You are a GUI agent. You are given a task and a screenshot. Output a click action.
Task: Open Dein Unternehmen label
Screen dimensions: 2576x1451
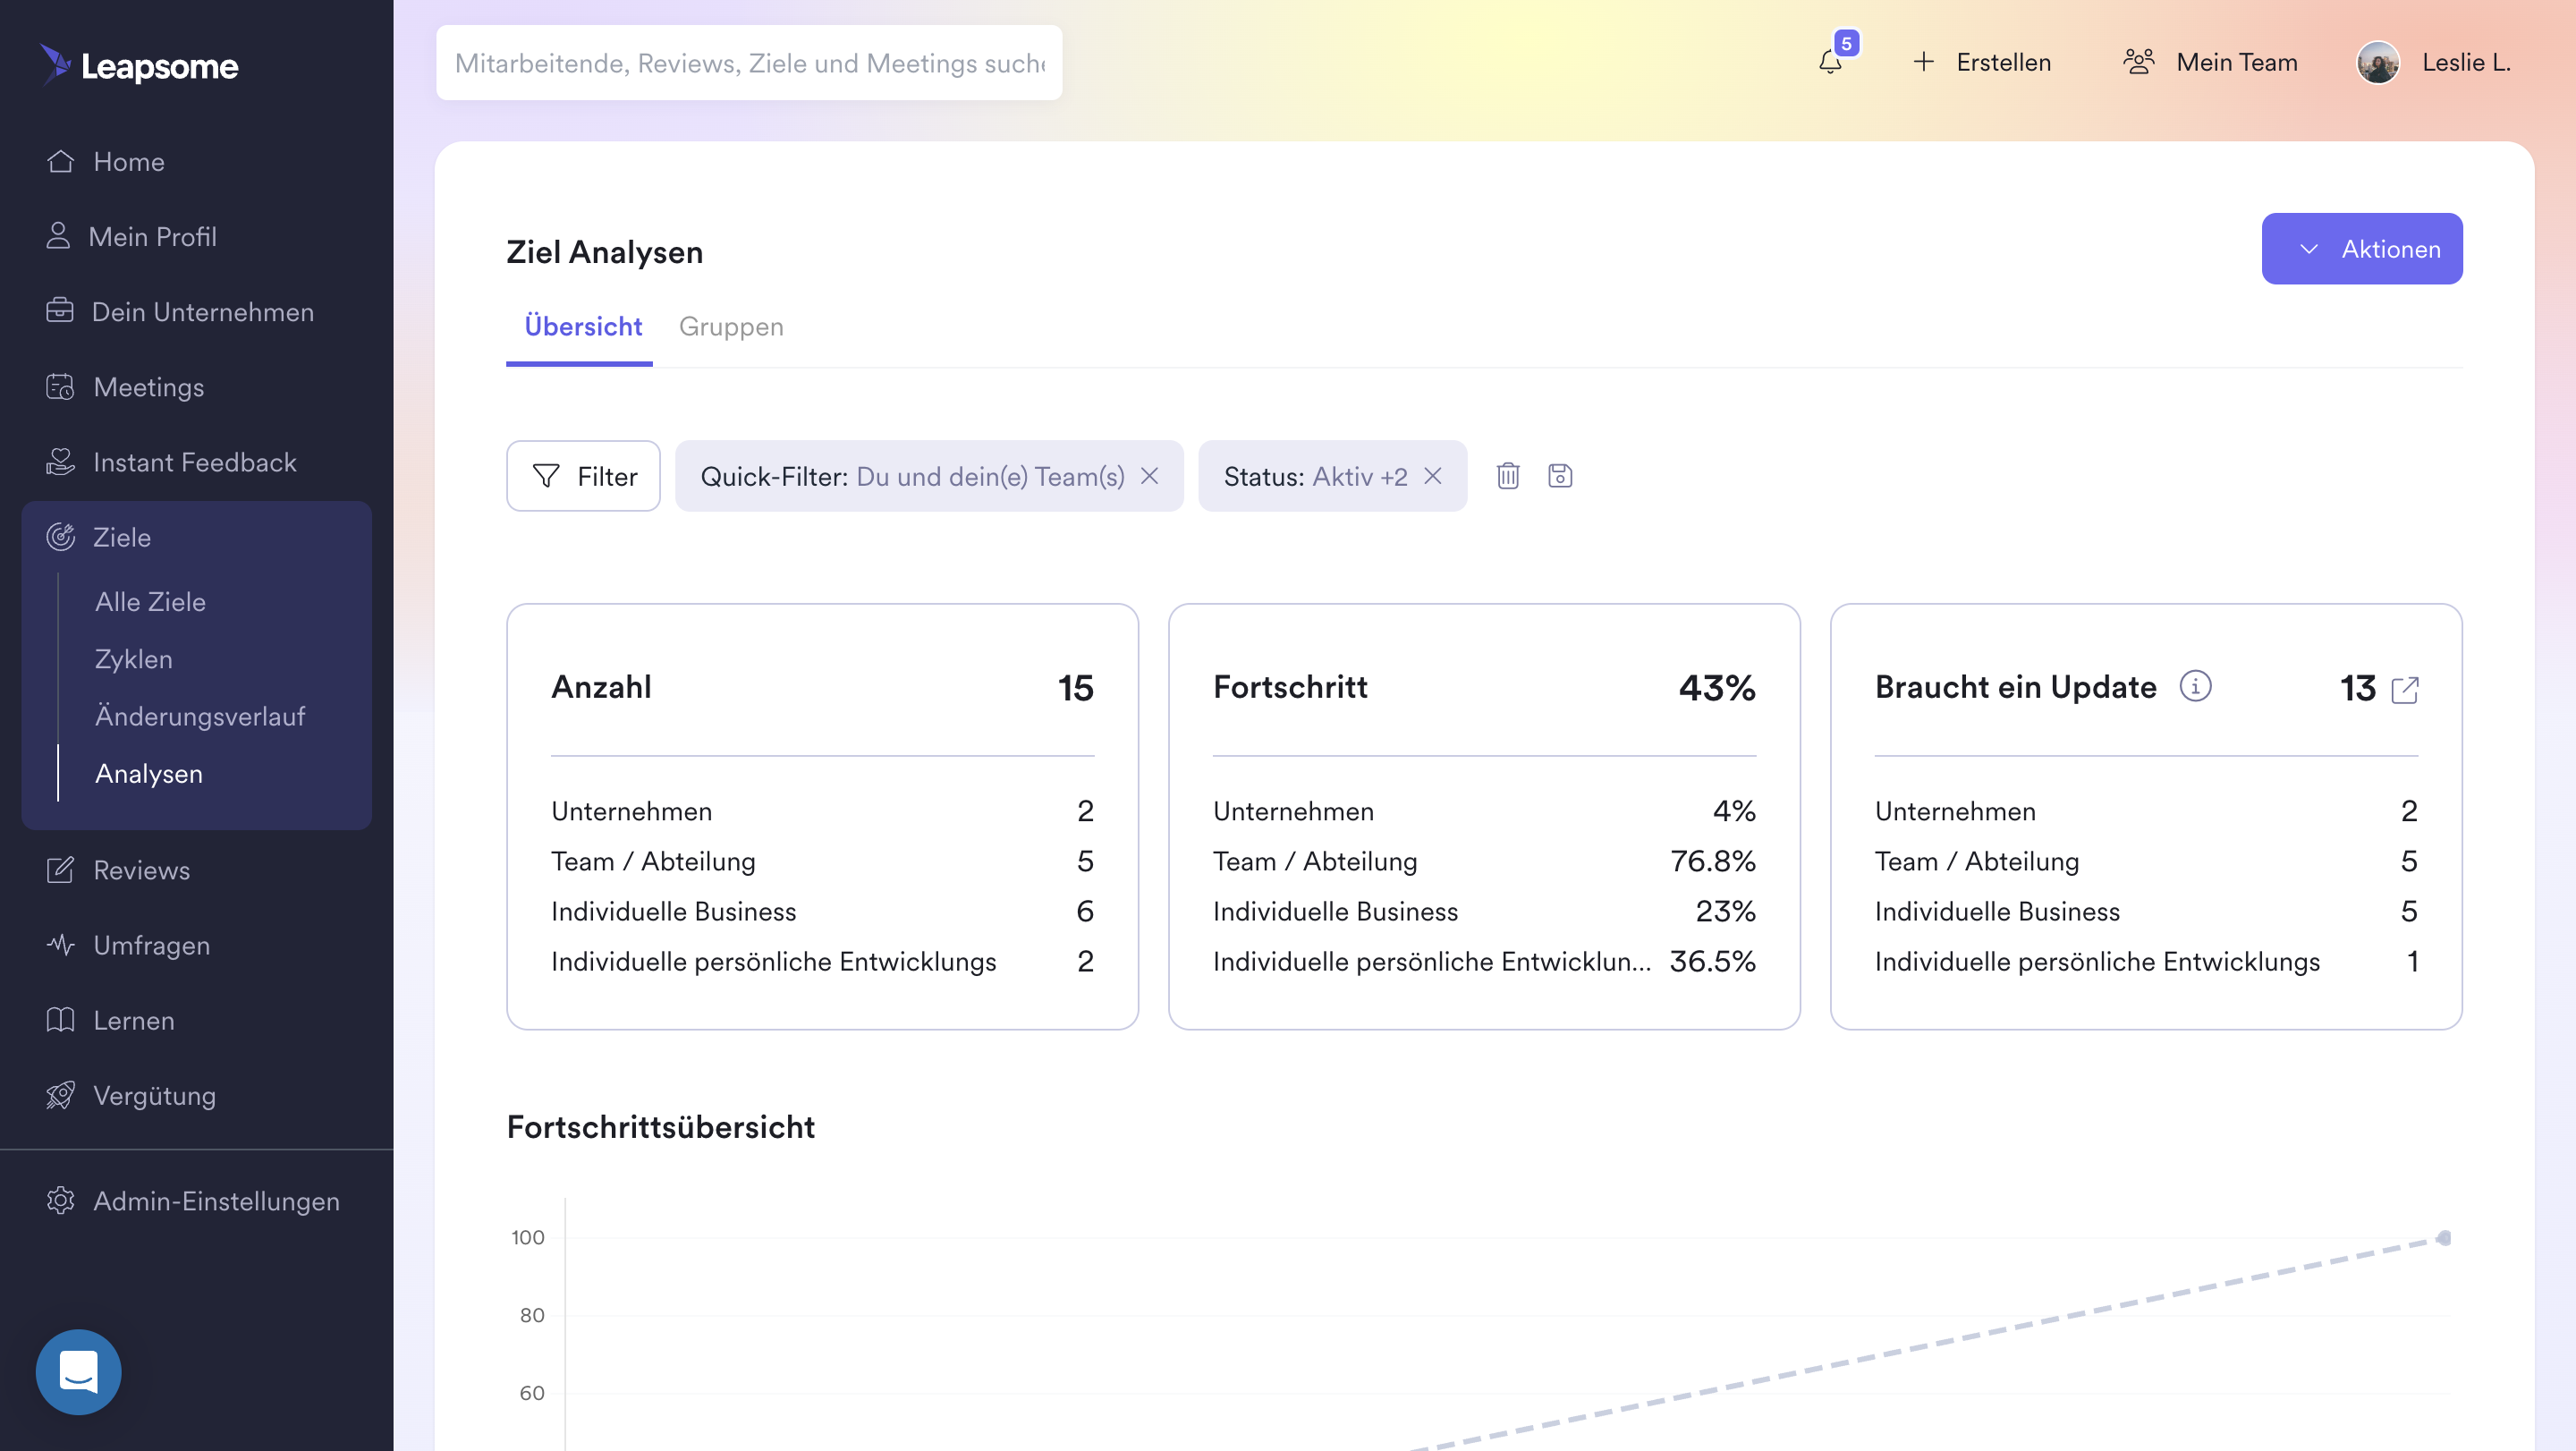pyautogui.click(x=202, y=311)
